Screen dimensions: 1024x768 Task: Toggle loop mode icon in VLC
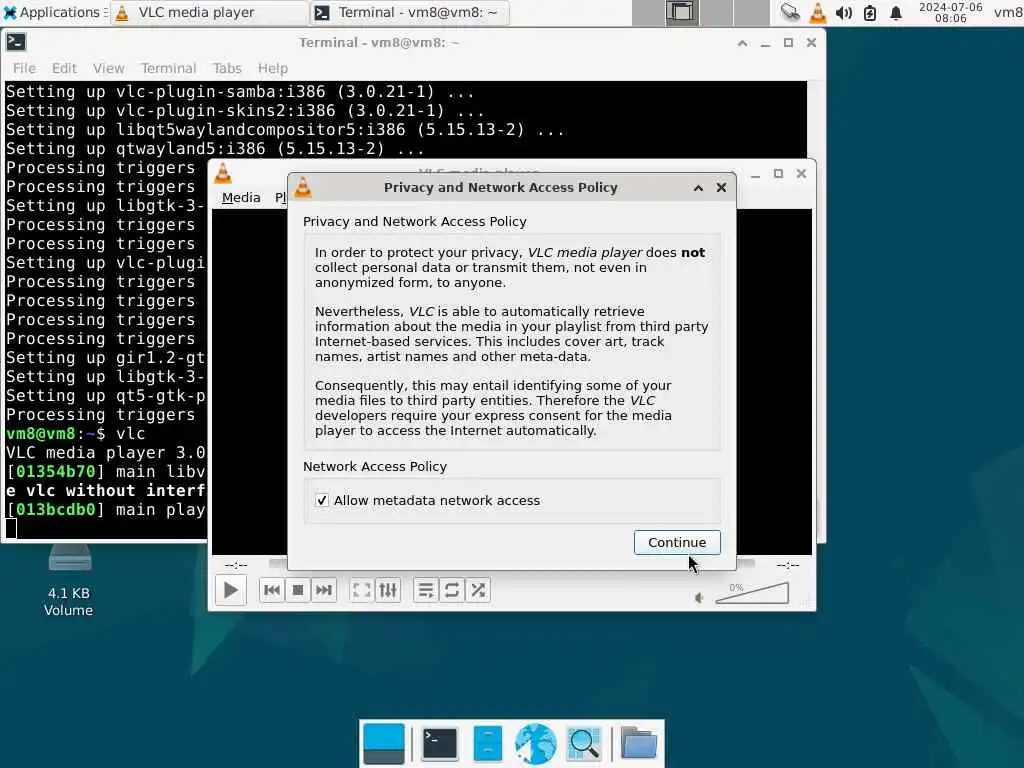[x=452, y=590]
